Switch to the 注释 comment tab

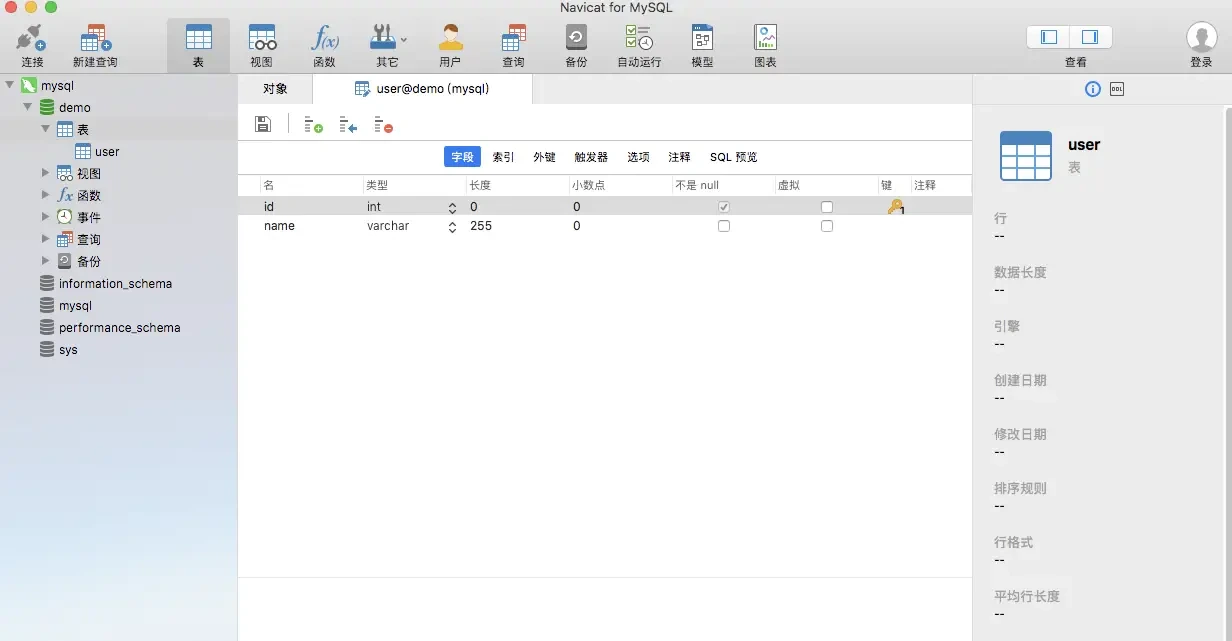[x=679, y=157]
